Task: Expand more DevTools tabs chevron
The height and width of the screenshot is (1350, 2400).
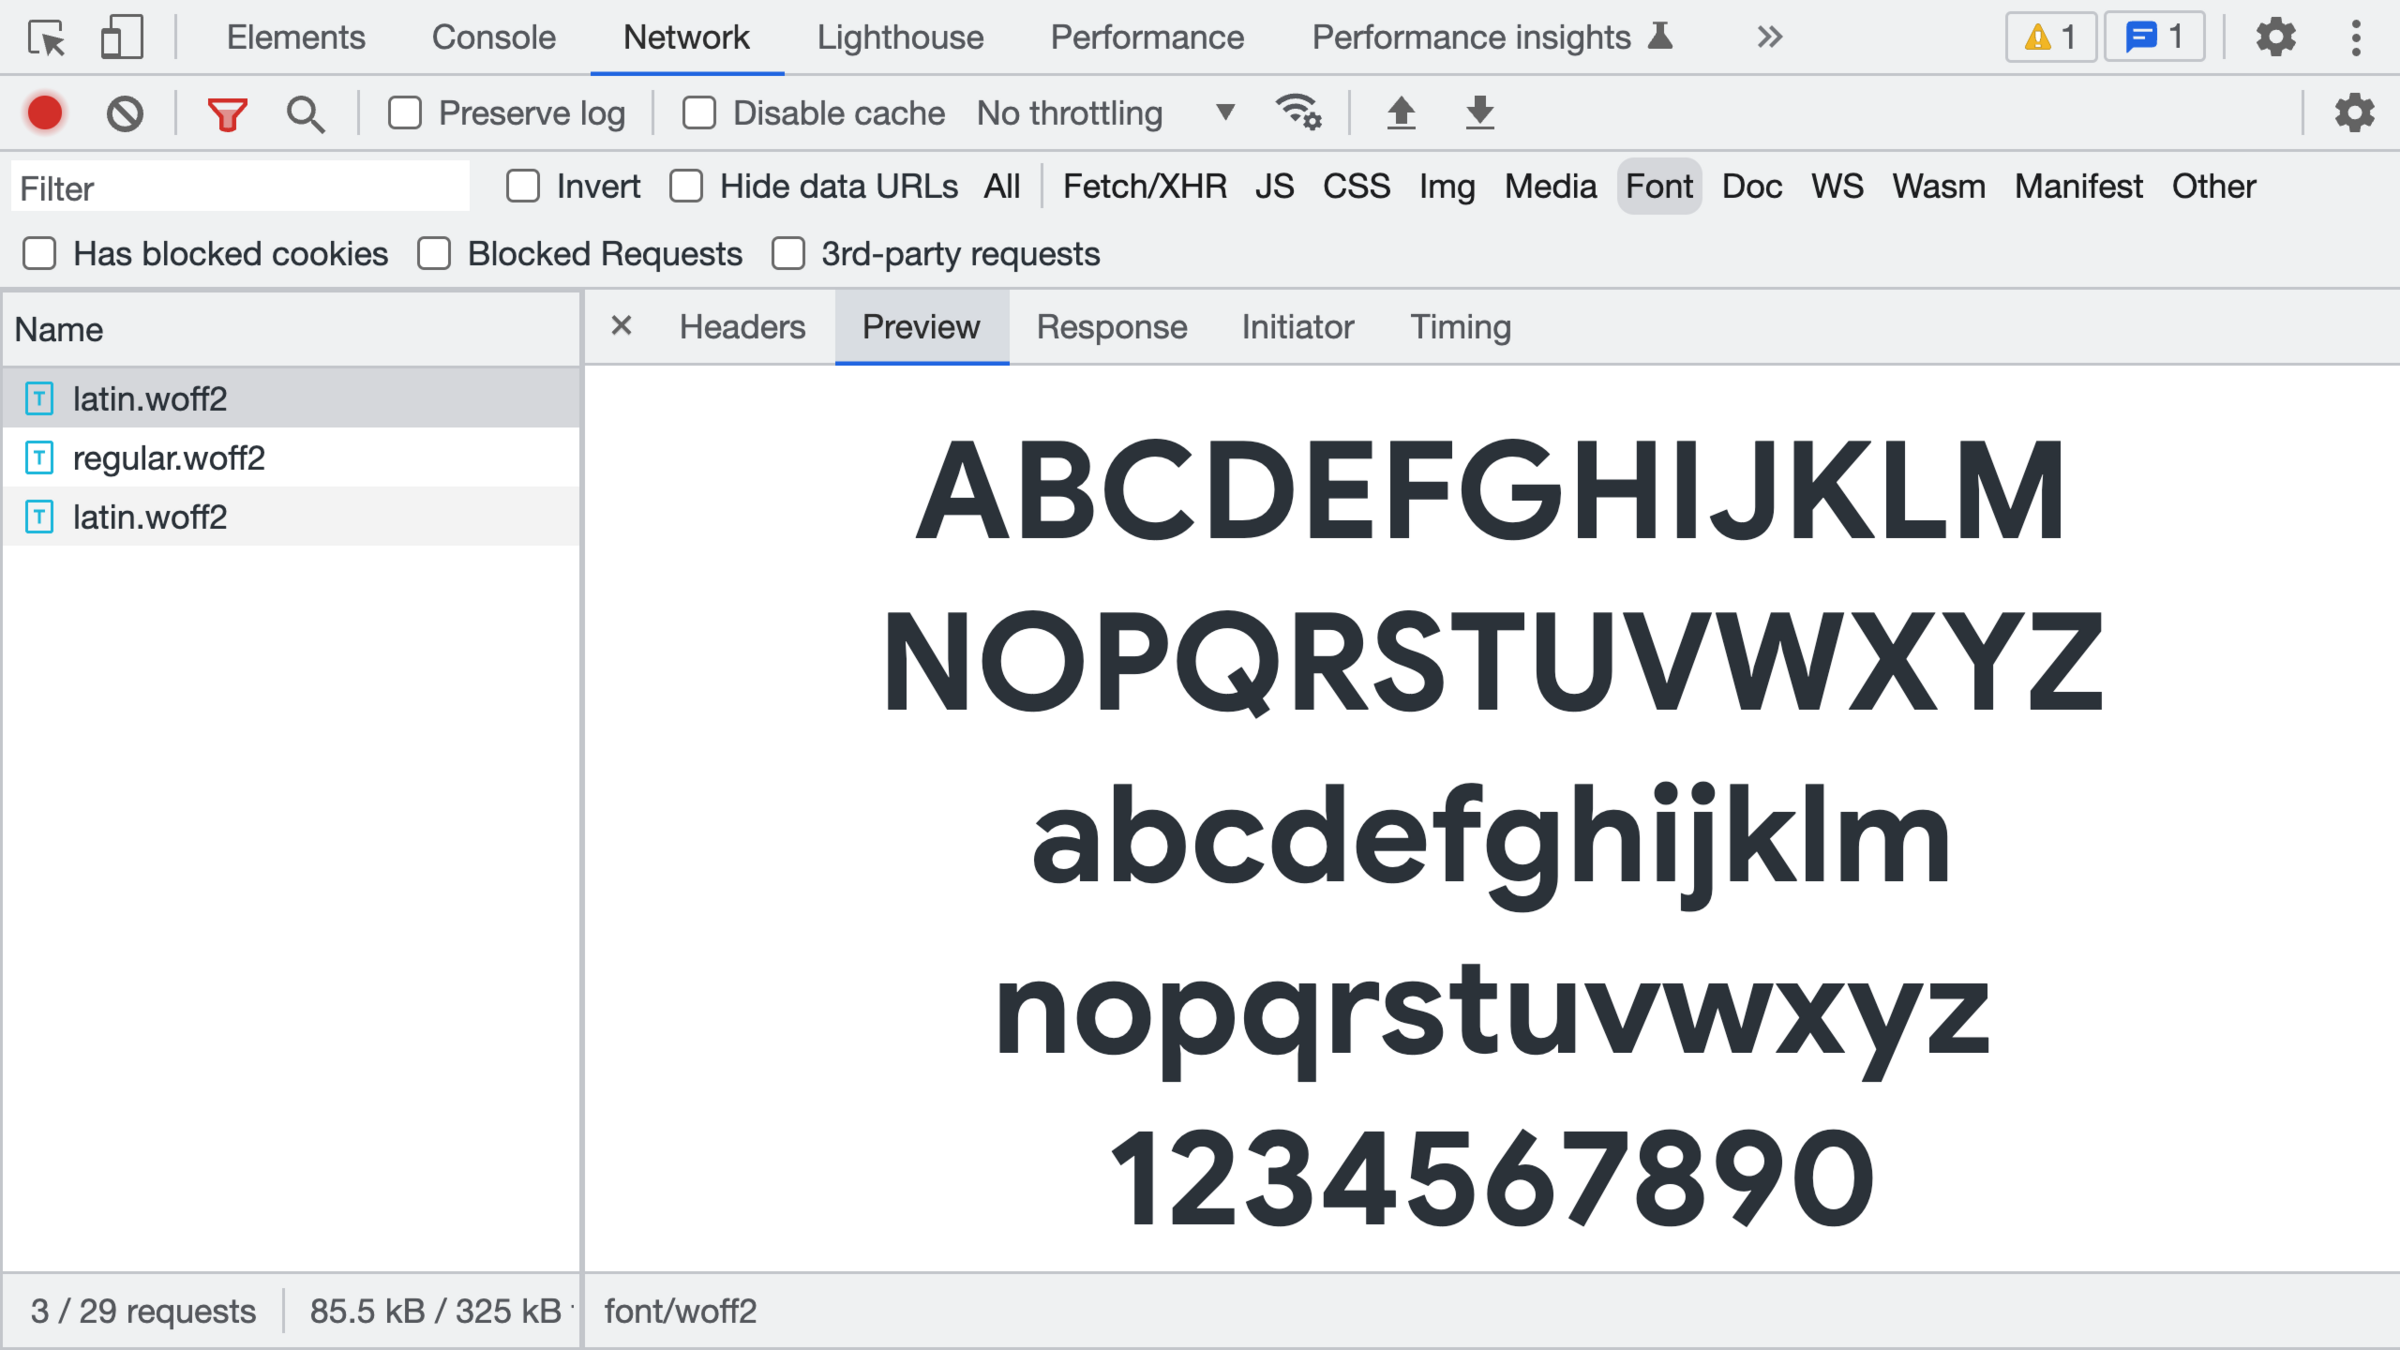Action: point(1769,38)
